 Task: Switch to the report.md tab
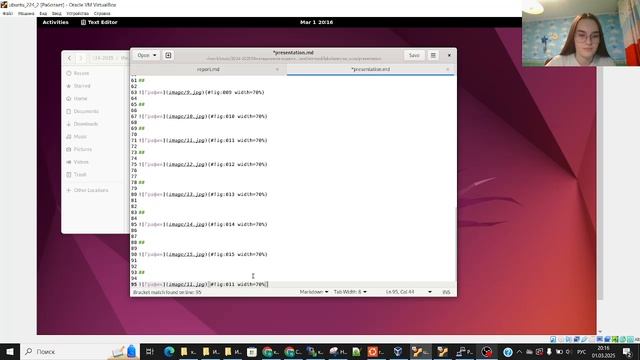208,69
